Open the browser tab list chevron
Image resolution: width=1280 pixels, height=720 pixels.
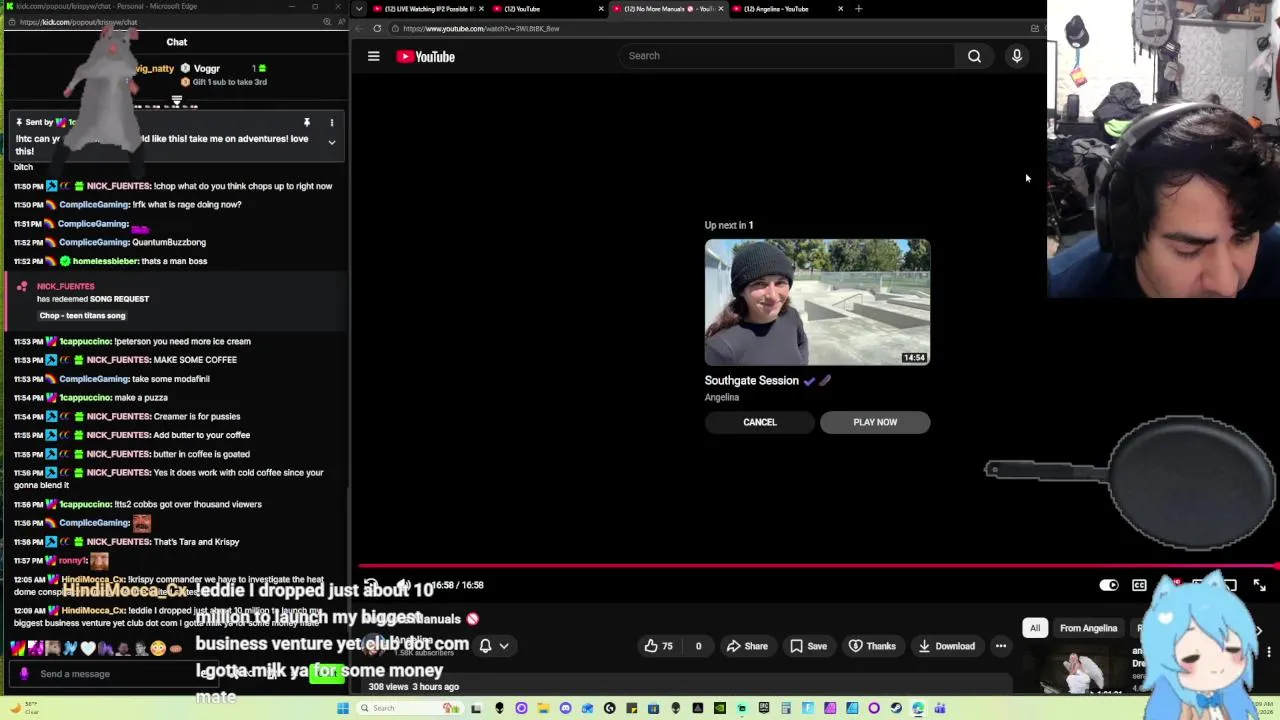(x=359, y=9)
